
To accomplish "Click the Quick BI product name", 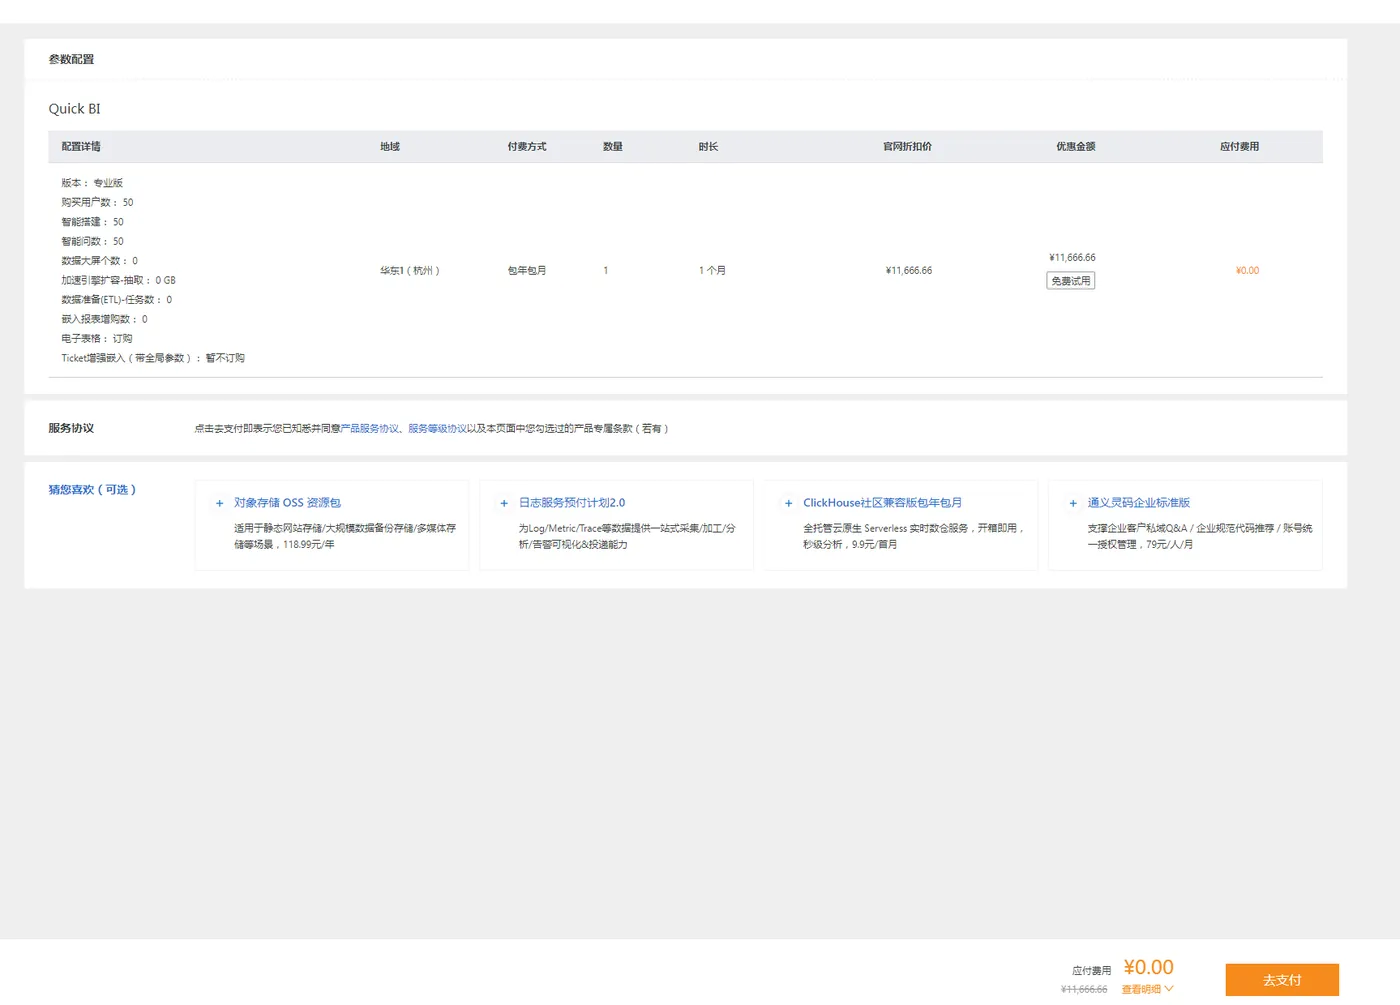I will point(75,109).
